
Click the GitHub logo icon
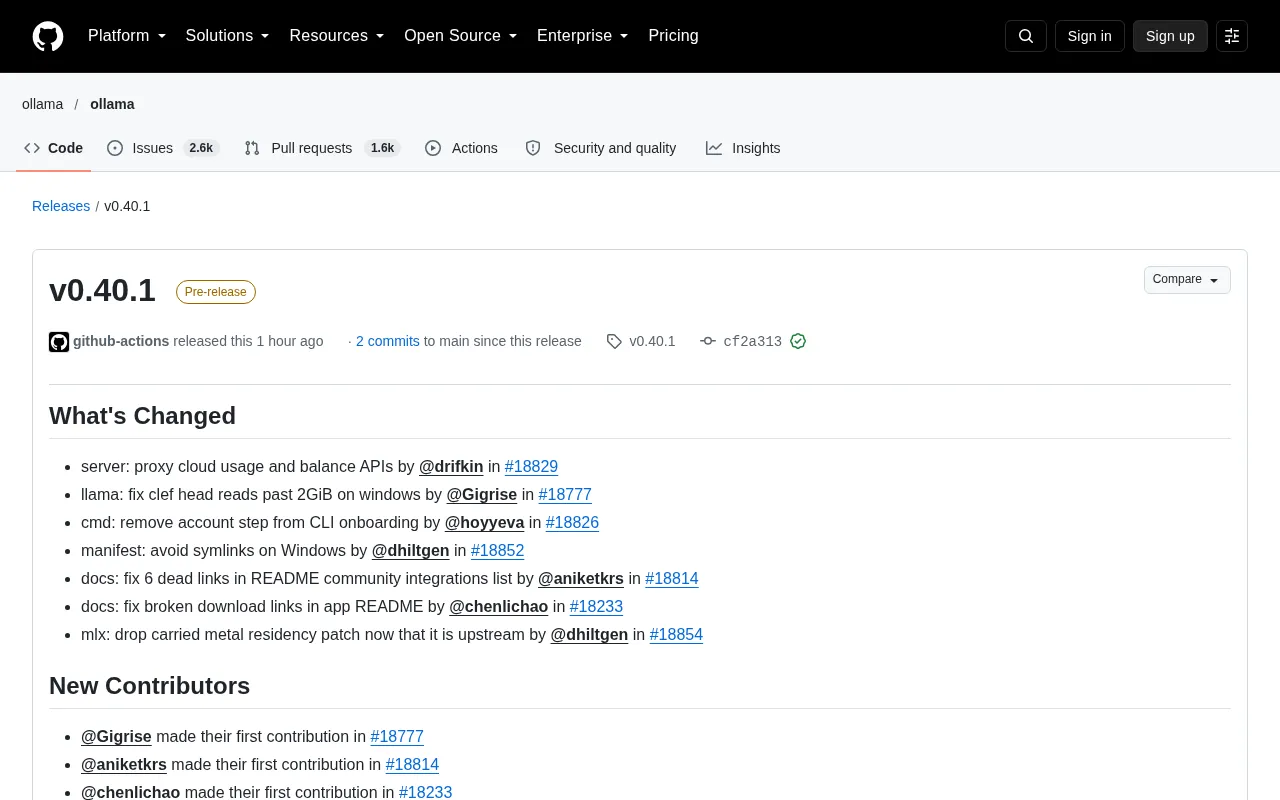[48, 36]
